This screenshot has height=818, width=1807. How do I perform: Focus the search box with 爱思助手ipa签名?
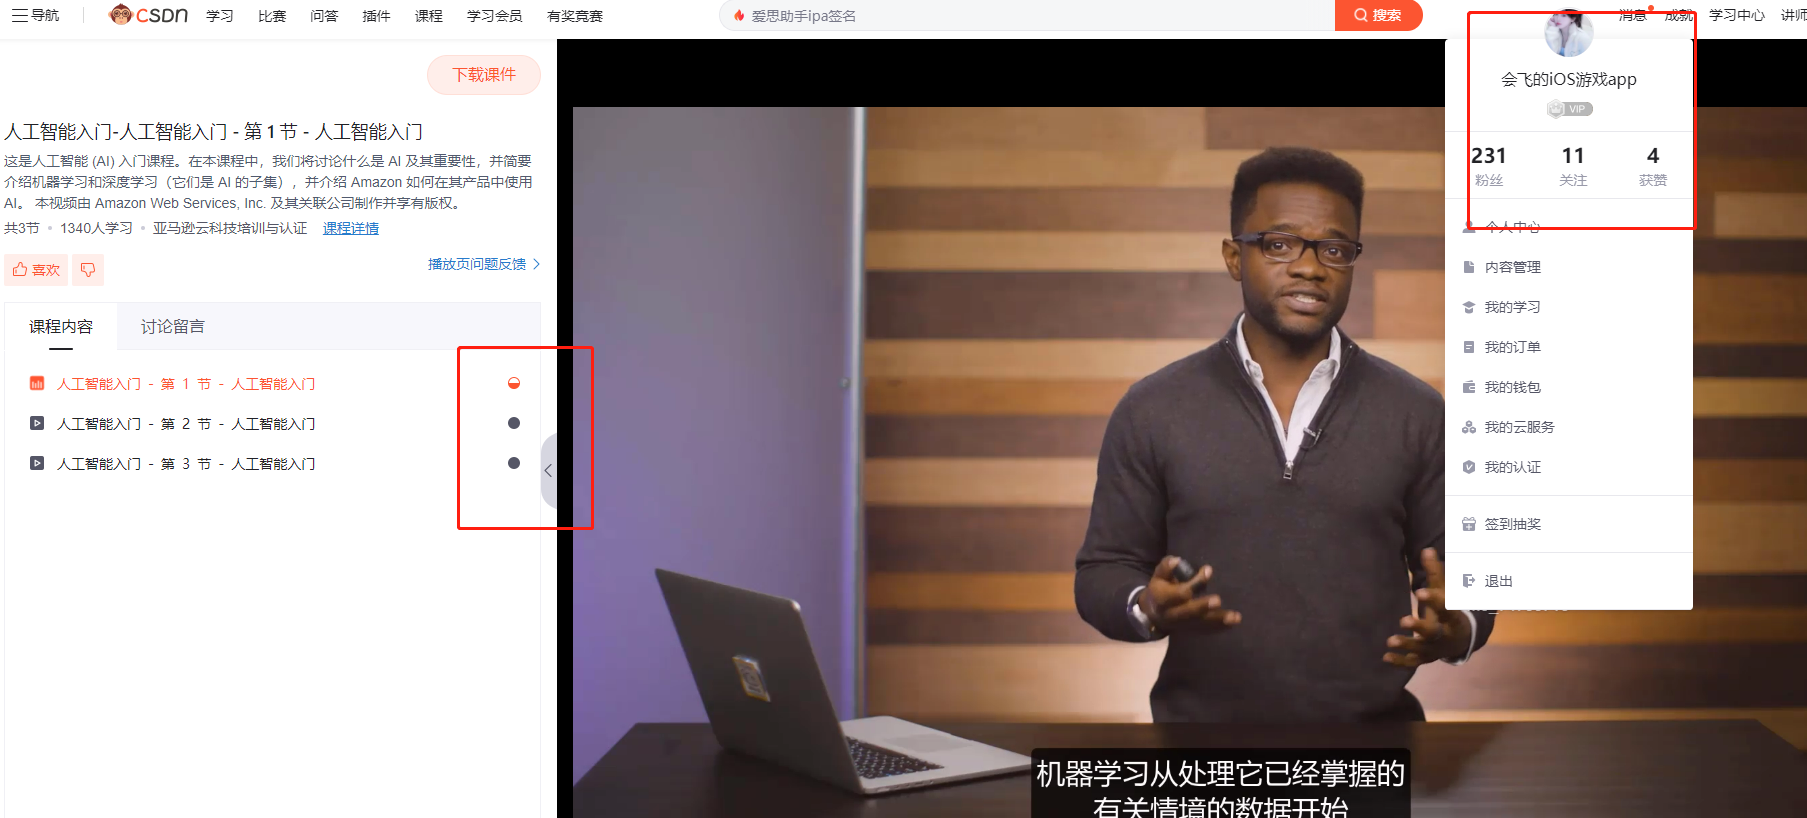point(1027,15)
